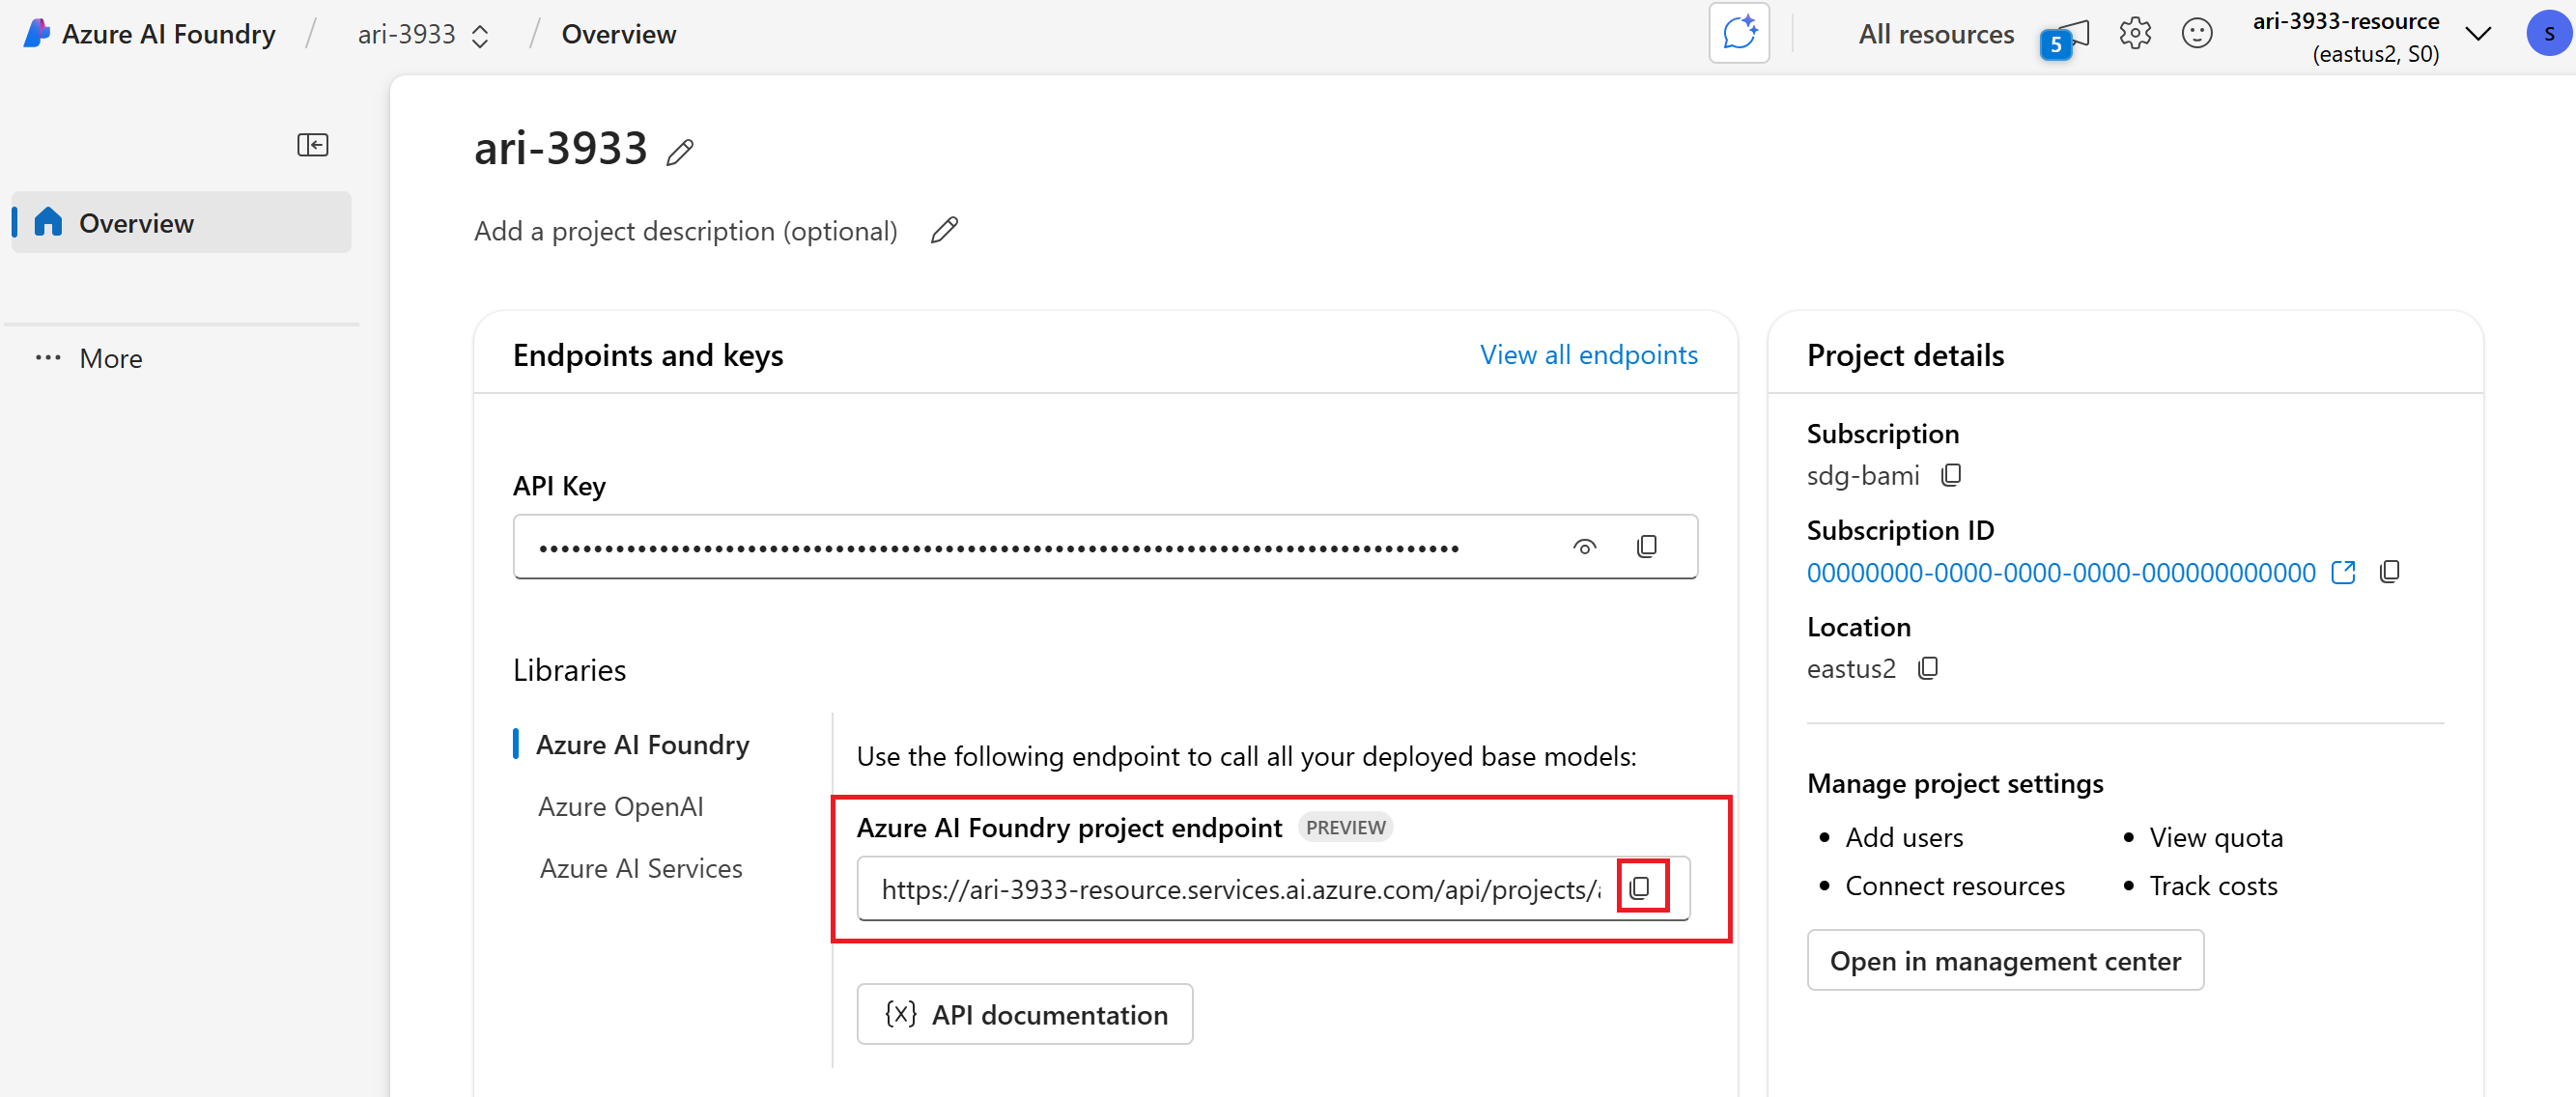Edit the project description
The image size is (2576, 1097).
[943, 230]
